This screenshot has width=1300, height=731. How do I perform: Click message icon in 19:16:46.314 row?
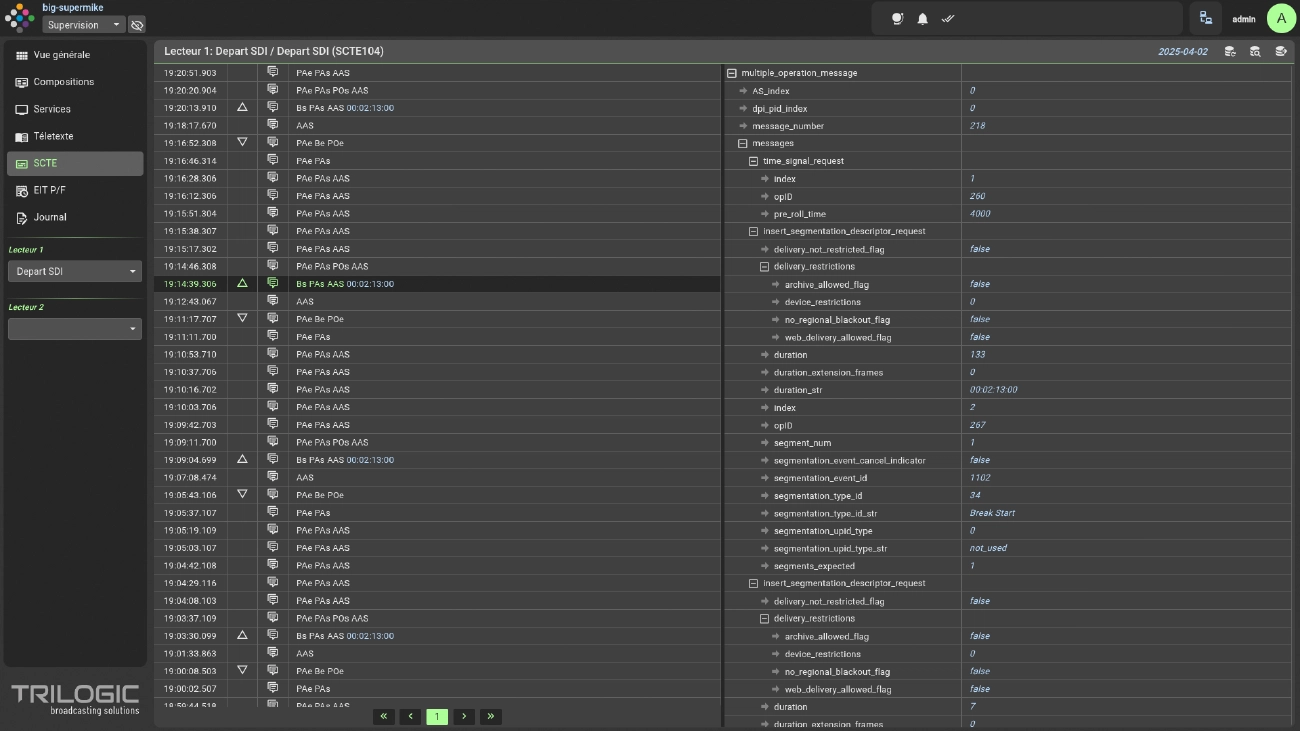tap(272, 161)
